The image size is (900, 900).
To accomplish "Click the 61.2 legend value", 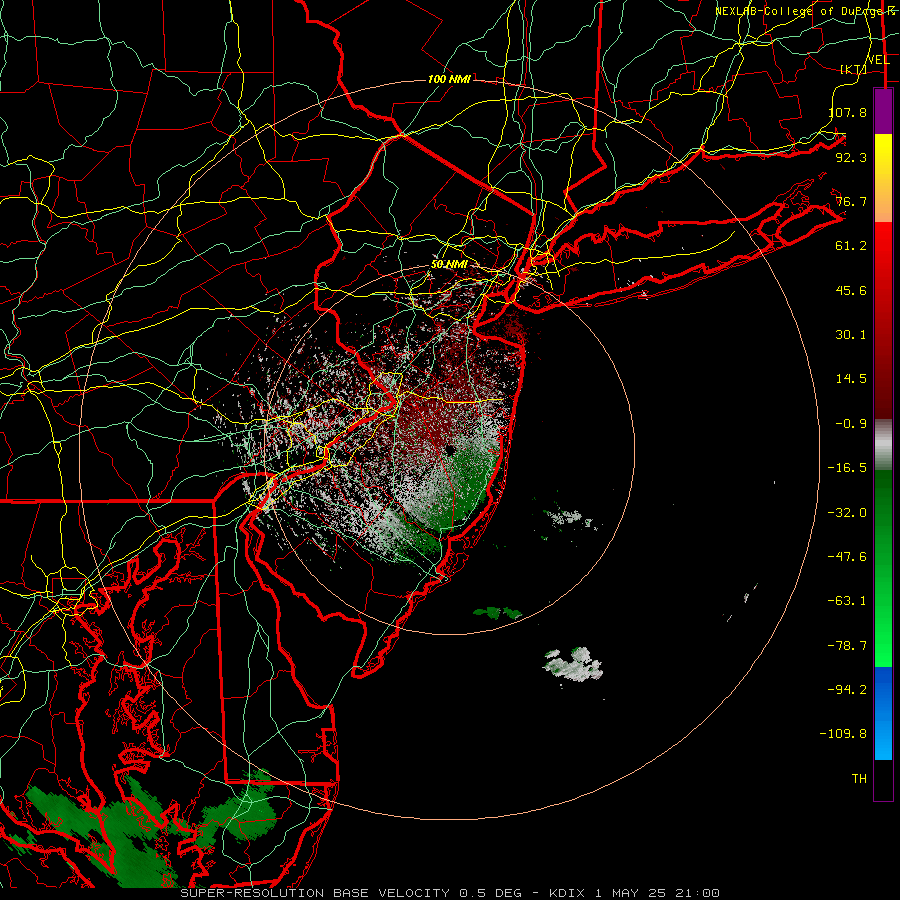I will coord(851,246).
